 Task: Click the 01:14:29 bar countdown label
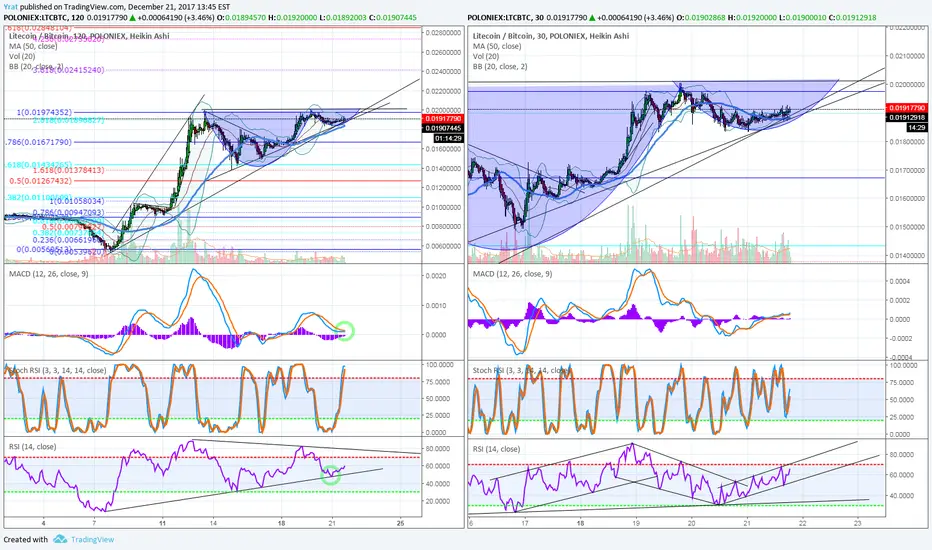(x=448, y=138)
